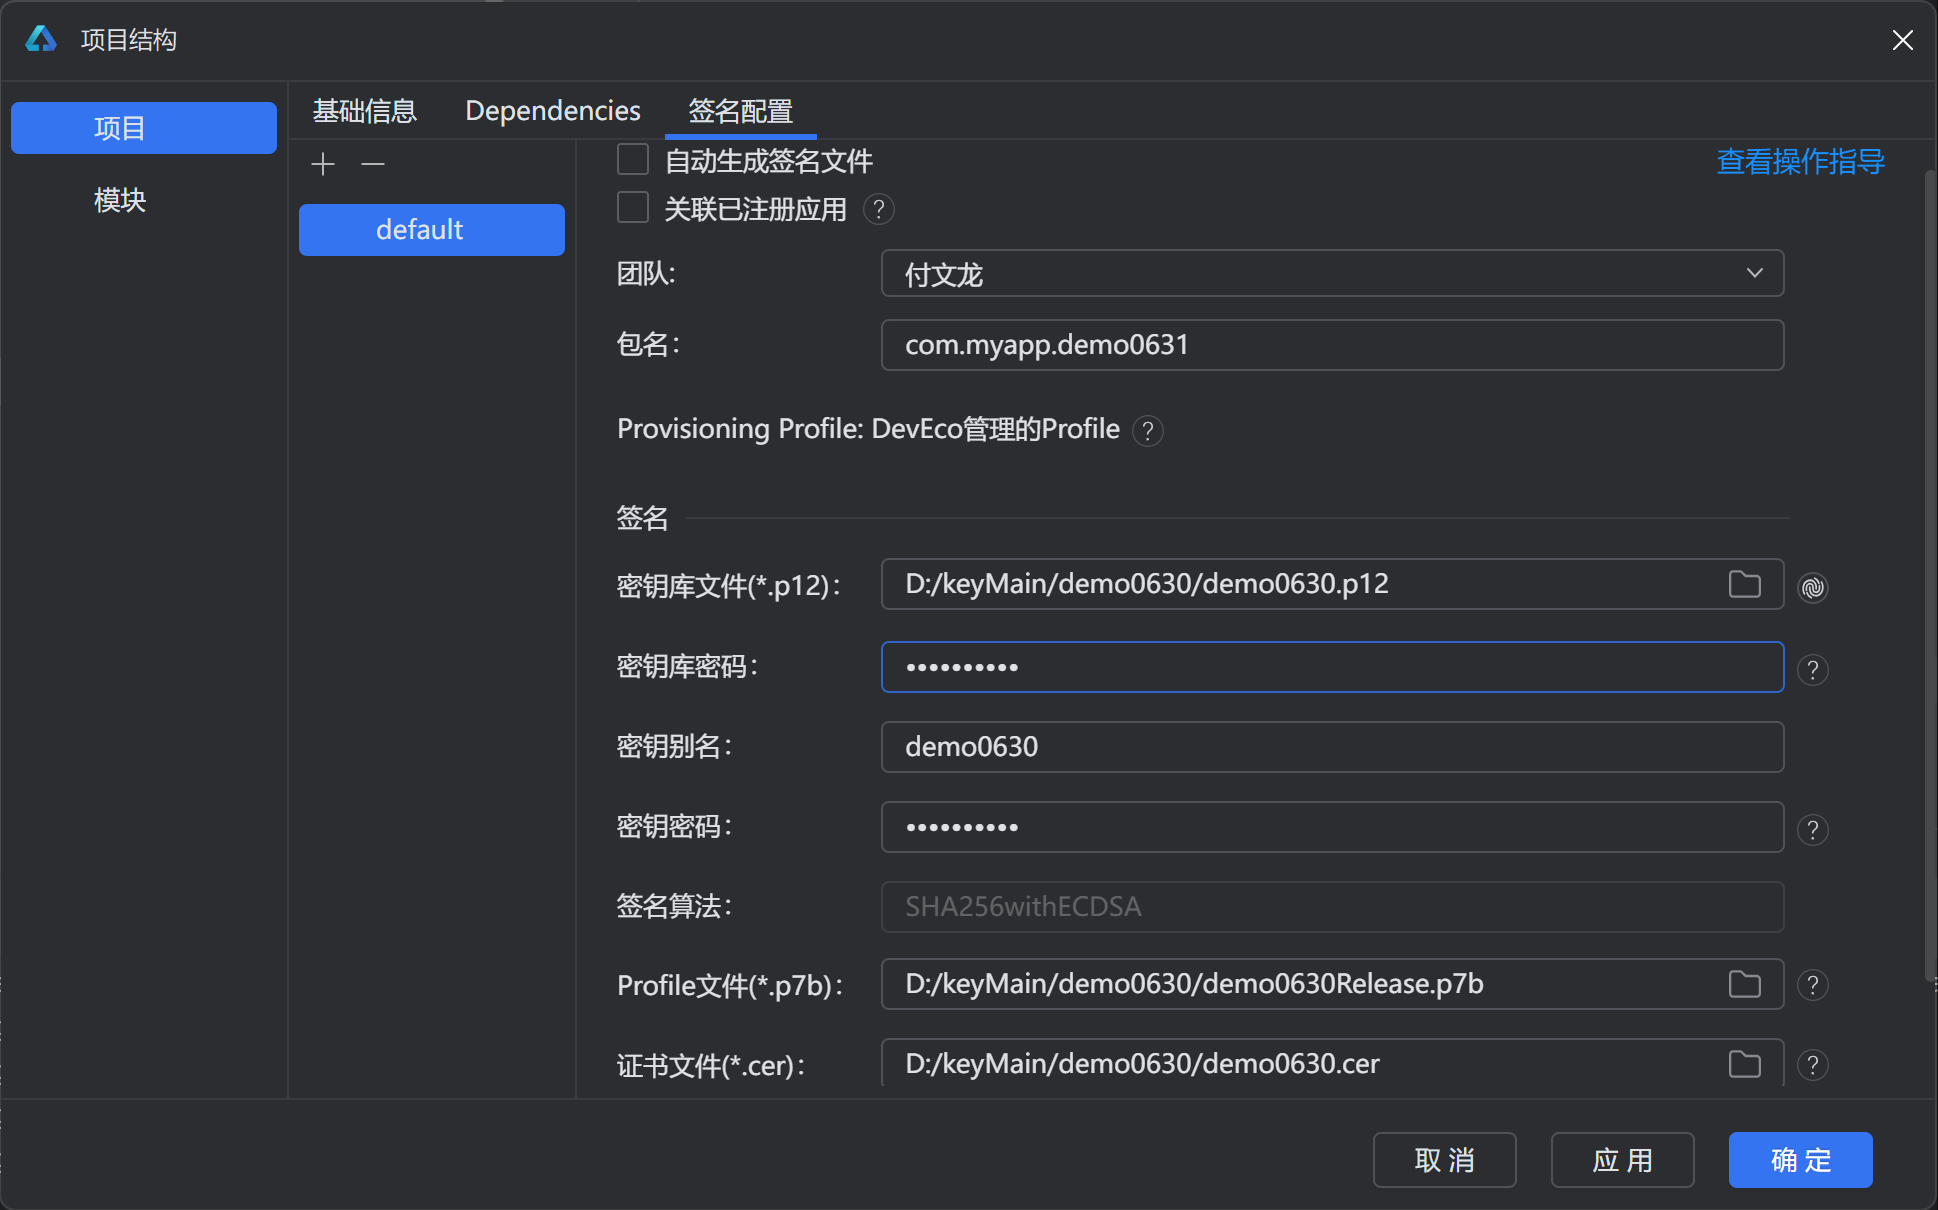
Task: Open 查看操作指导 link
Action: pos(1801,161)
